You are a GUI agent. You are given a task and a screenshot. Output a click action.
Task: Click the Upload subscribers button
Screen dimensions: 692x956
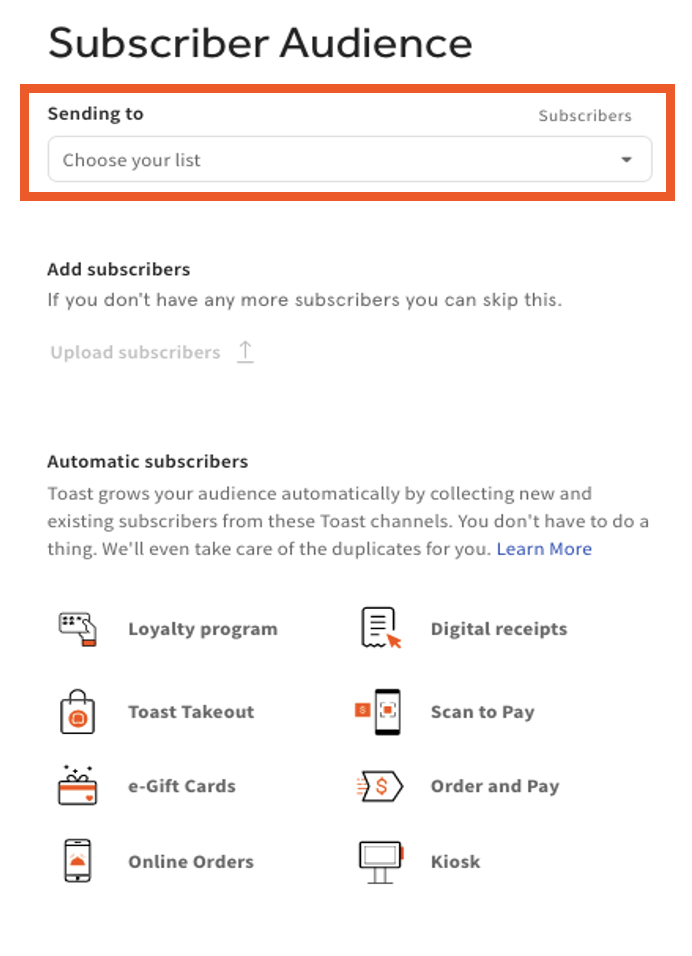[134, 352]
